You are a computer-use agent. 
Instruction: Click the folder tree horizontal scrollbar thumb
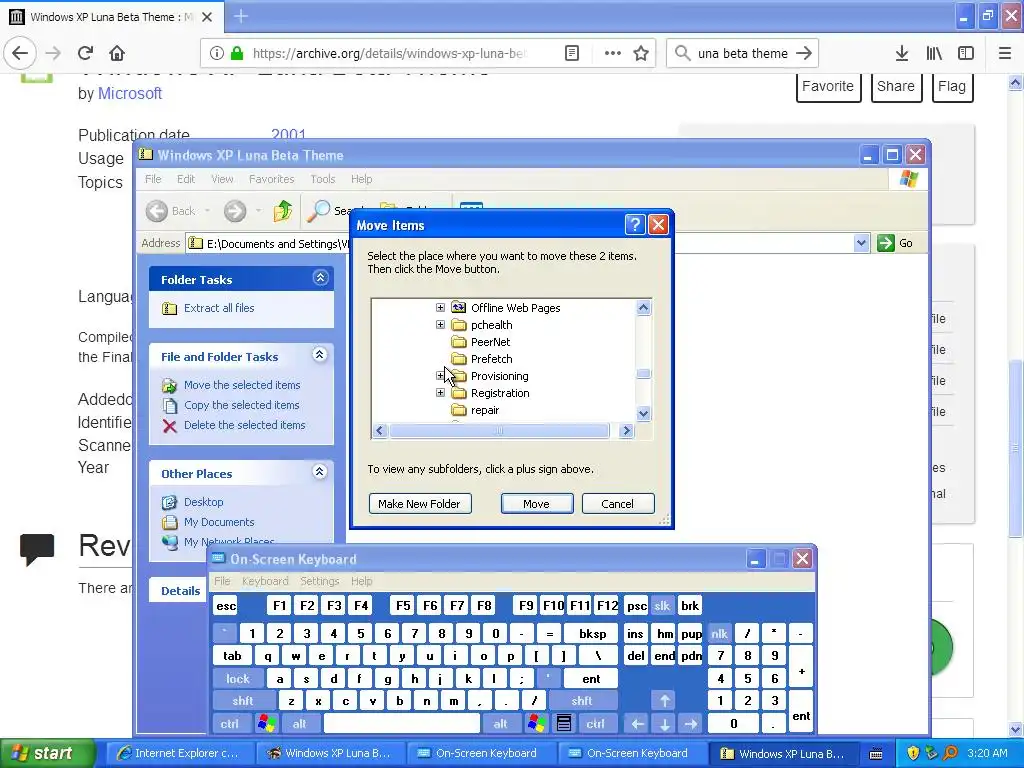click(500, 430)
